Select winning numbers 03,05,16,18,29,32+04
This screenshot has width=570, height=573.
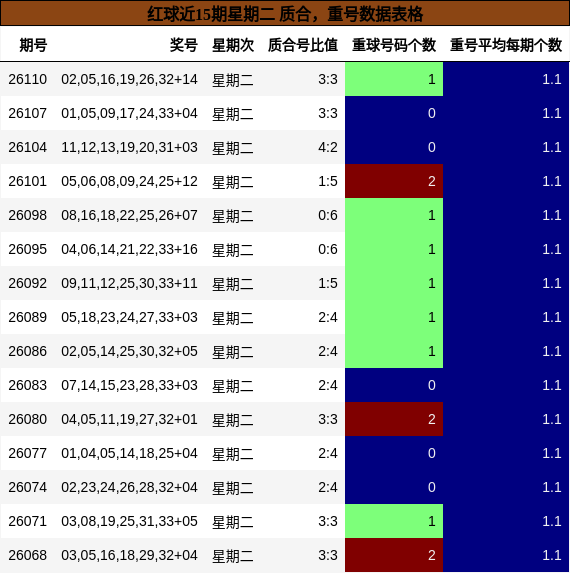129,555
